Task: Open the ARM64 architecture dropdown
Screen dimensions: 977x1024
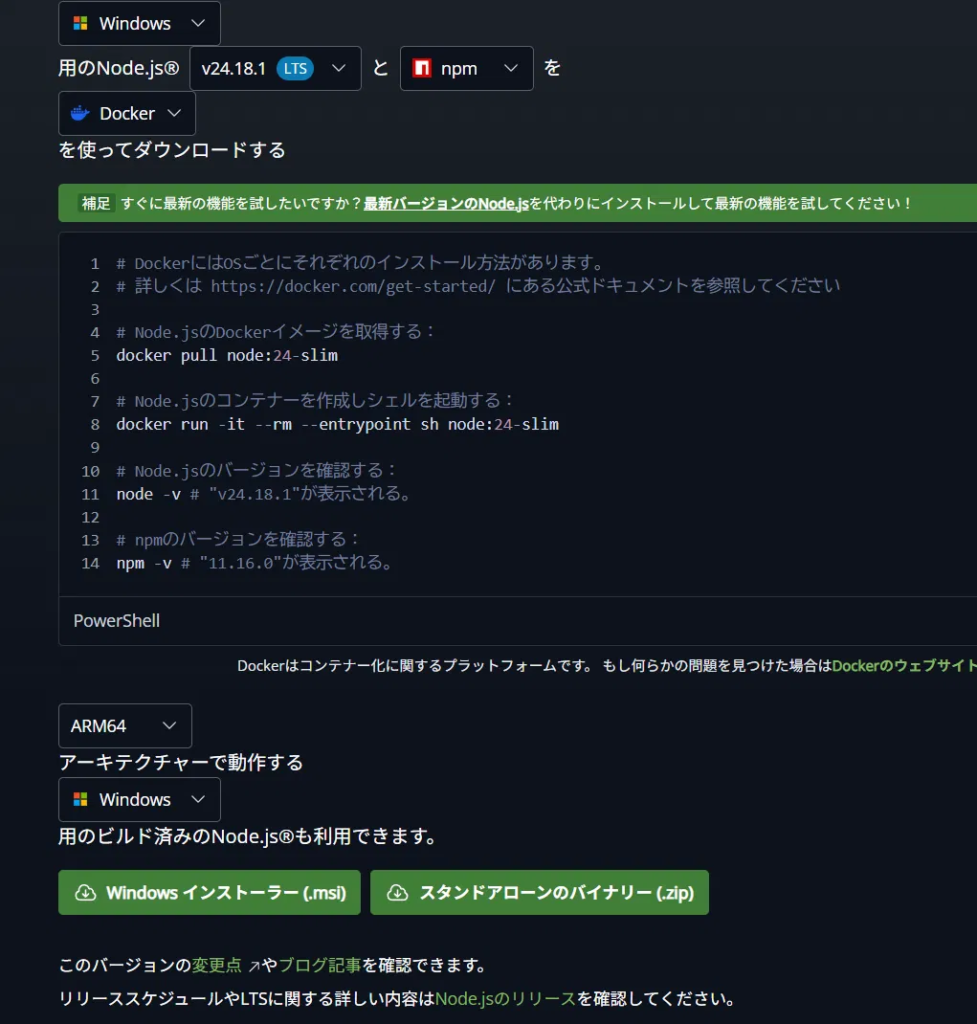Action: coord(125,726)
